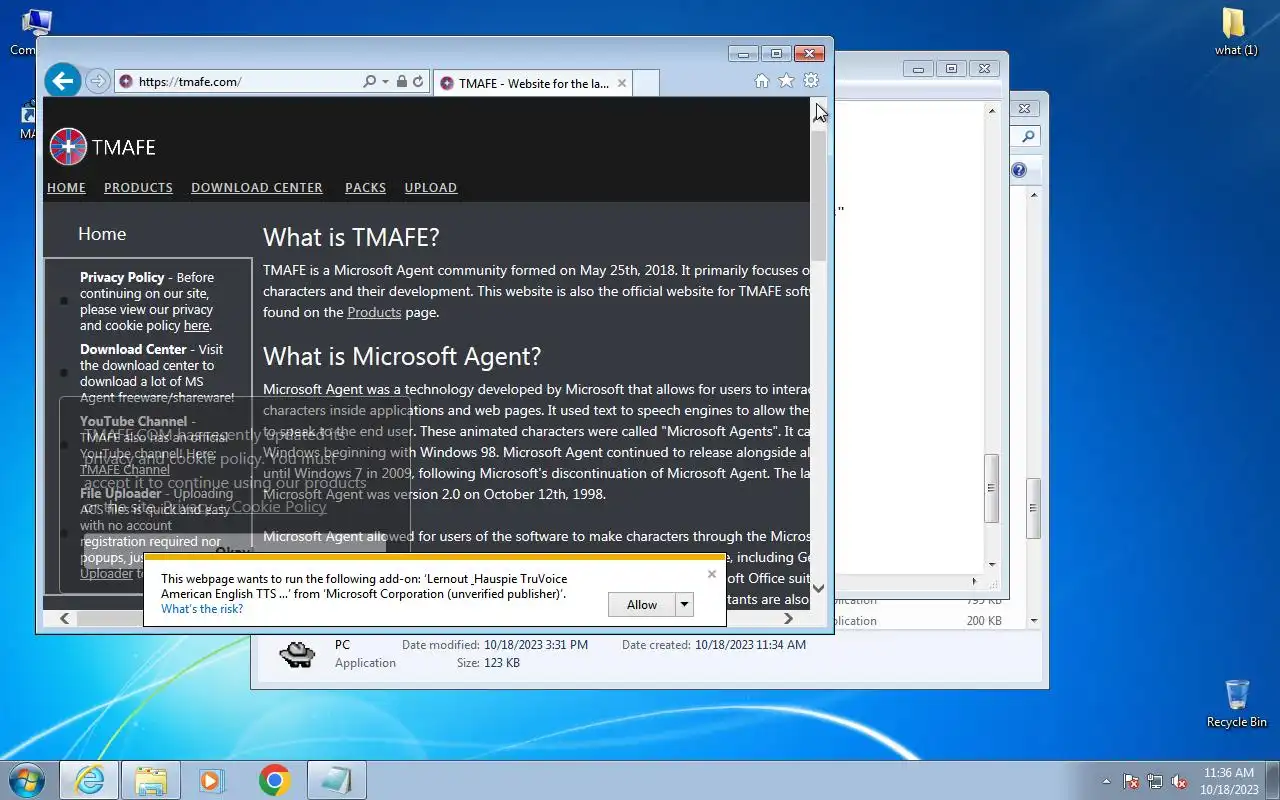Open Google Chrome from the taskbar

[274, 780]
